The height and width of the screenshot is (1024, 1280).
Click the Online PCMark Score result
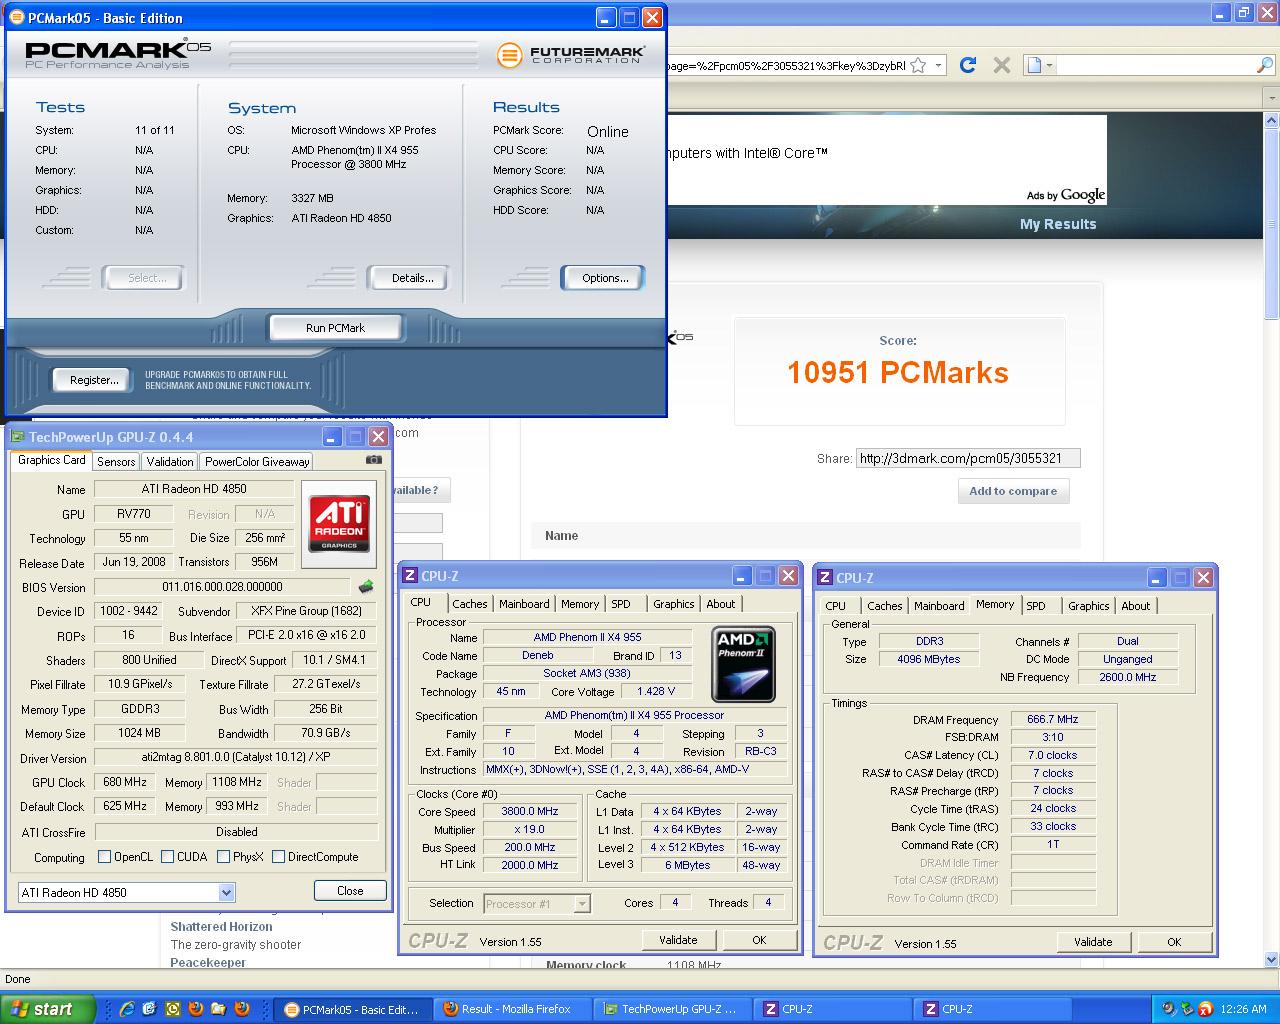[x=608, y=131]
